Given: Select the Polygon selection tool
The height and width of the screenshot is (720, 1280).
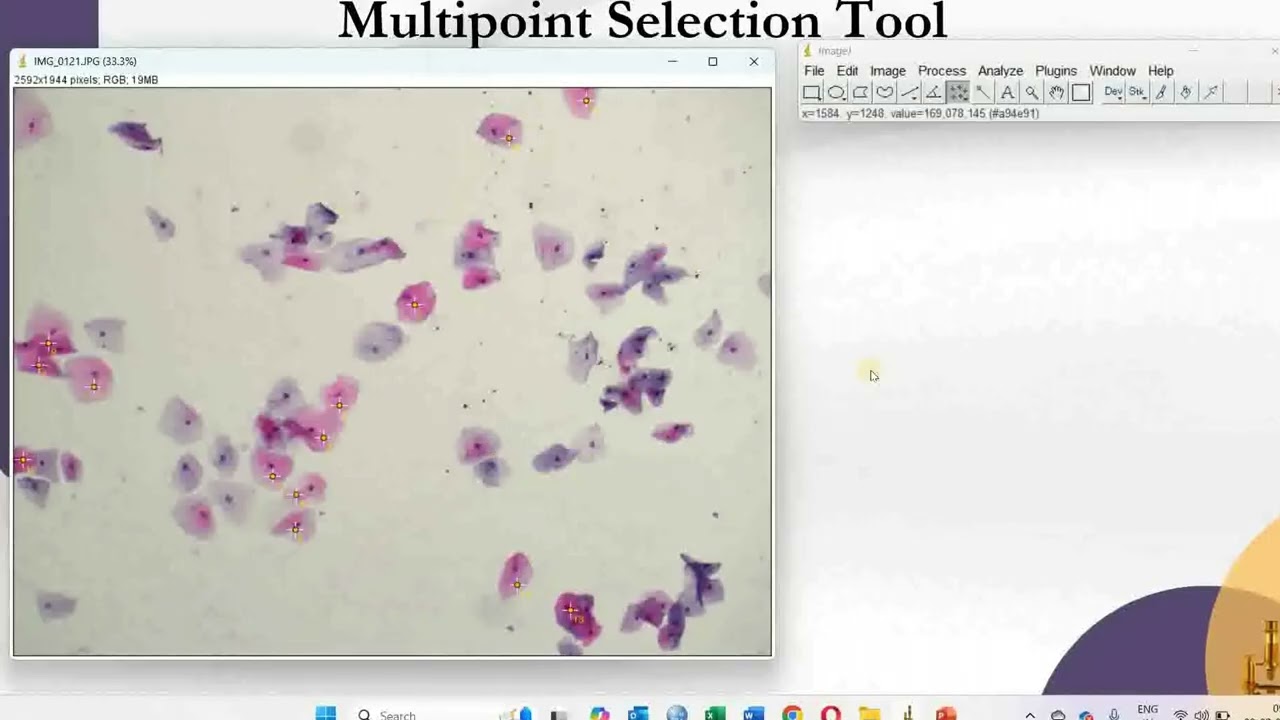Looking at the screenshot, I should point(860,93).
